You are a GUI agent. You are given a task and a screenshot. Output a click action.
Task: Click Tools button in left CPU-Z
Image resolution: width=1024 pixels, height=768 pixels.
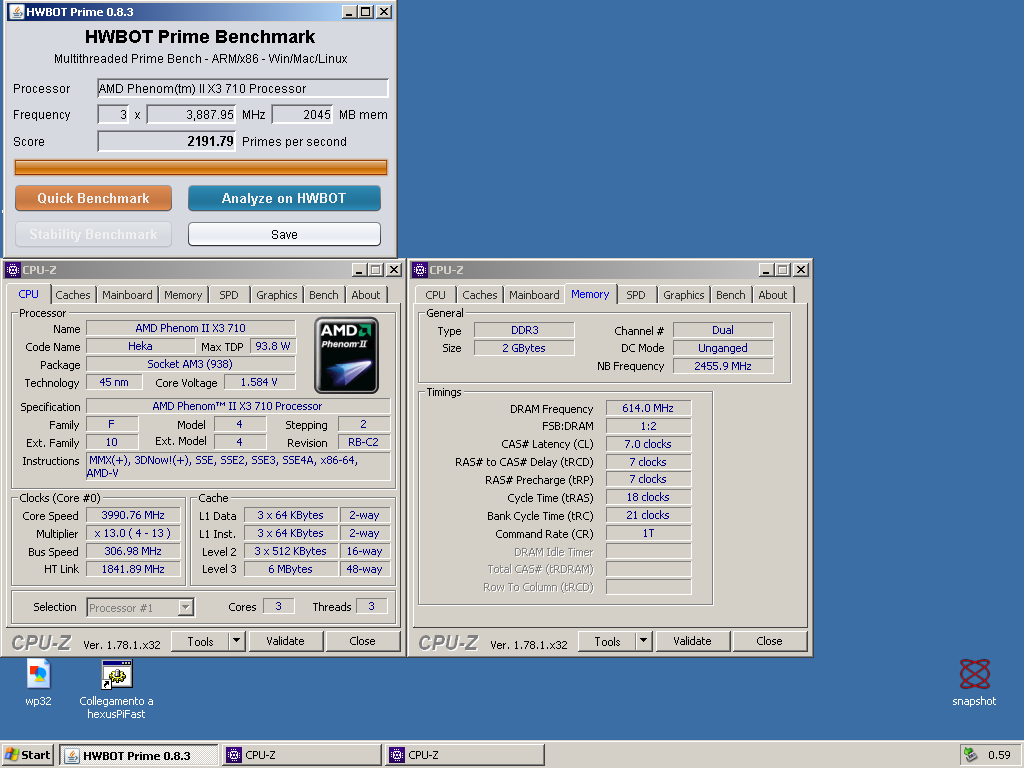(x=200, y=641)
